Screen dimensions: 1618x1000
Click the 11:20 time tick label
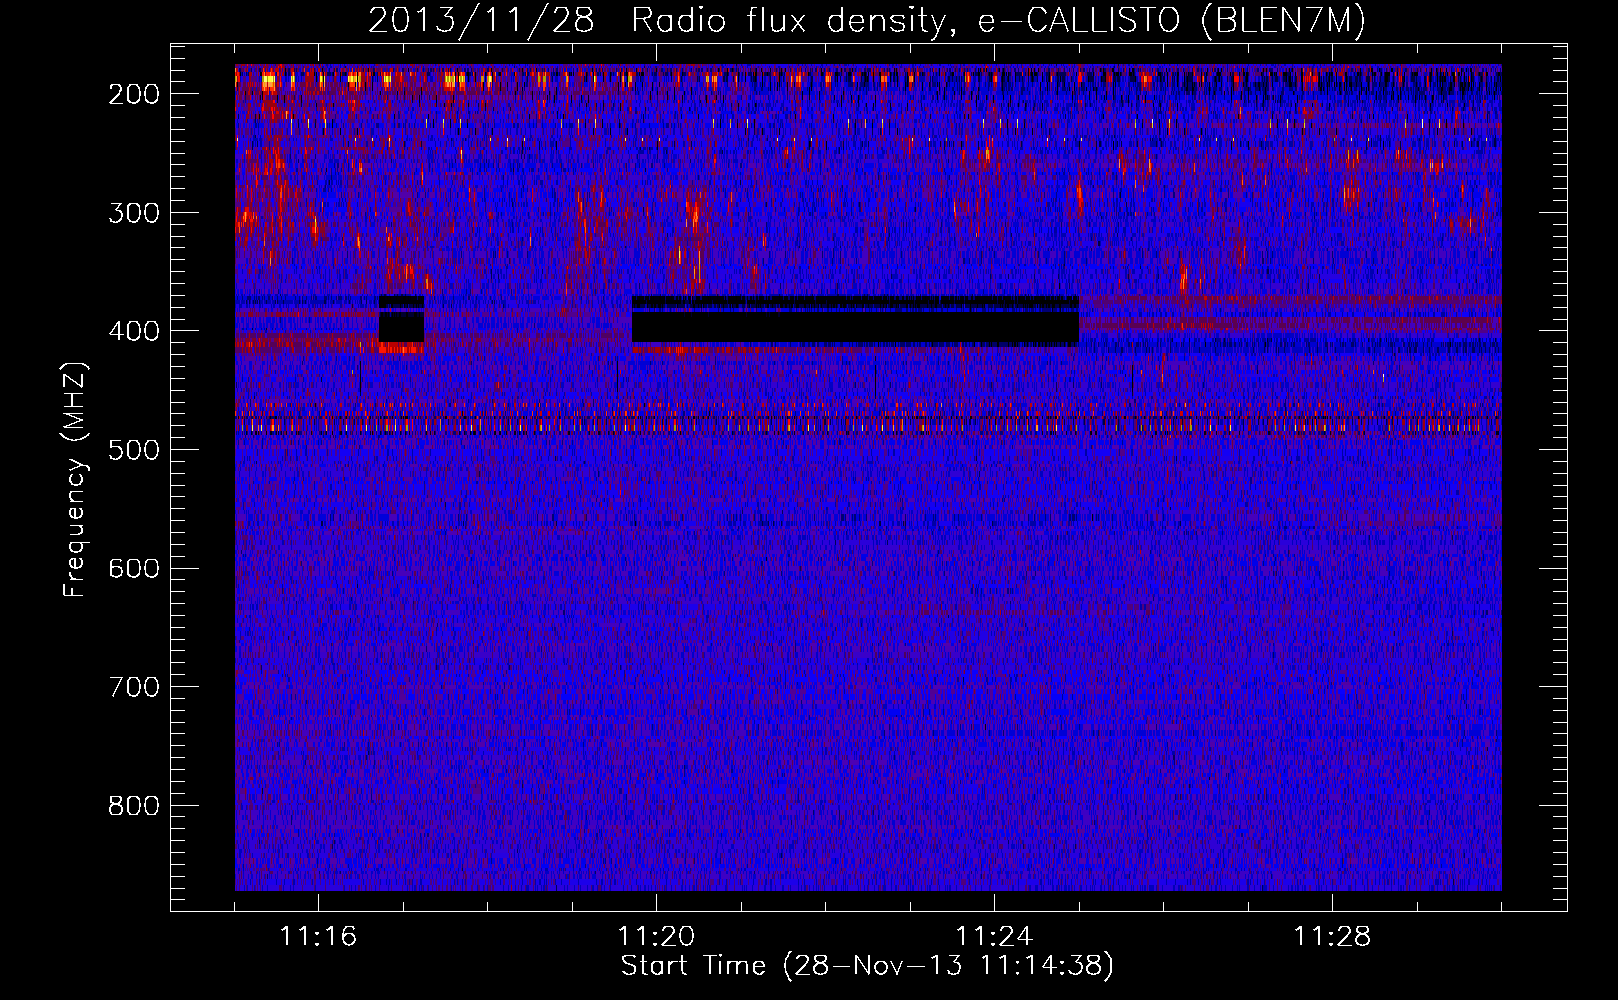[656, 936]
